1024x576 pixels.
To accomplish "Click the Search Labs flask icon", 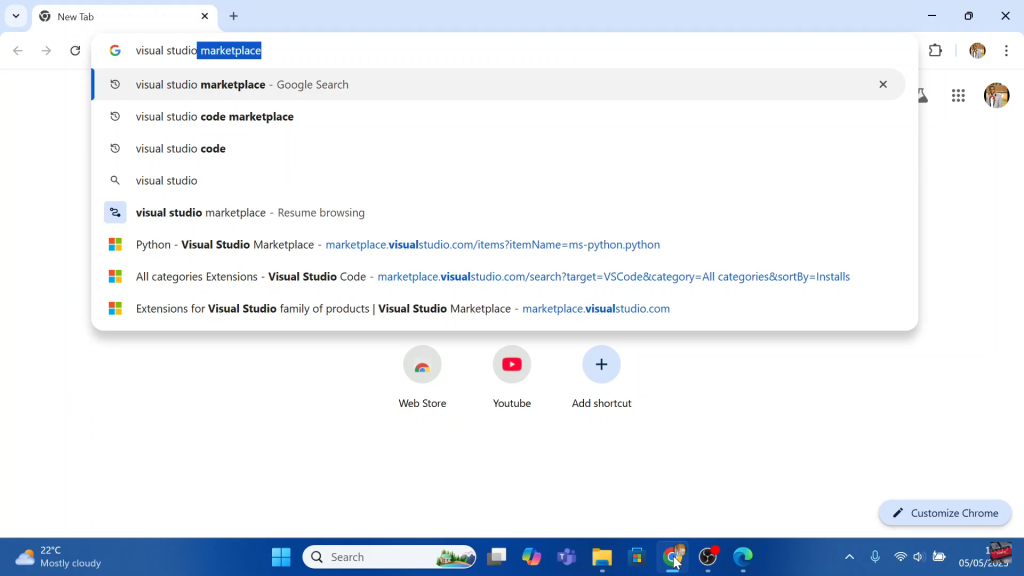I will click(x=922, y=95).
